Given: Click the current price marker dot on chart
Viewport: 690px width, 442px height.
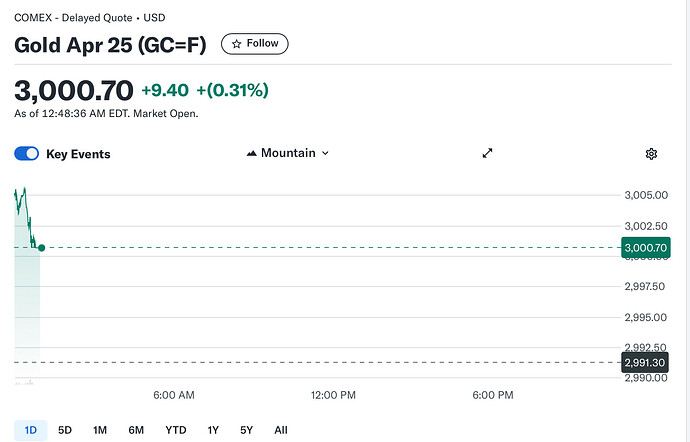Looking at the screenshot, I should (41, 247).
